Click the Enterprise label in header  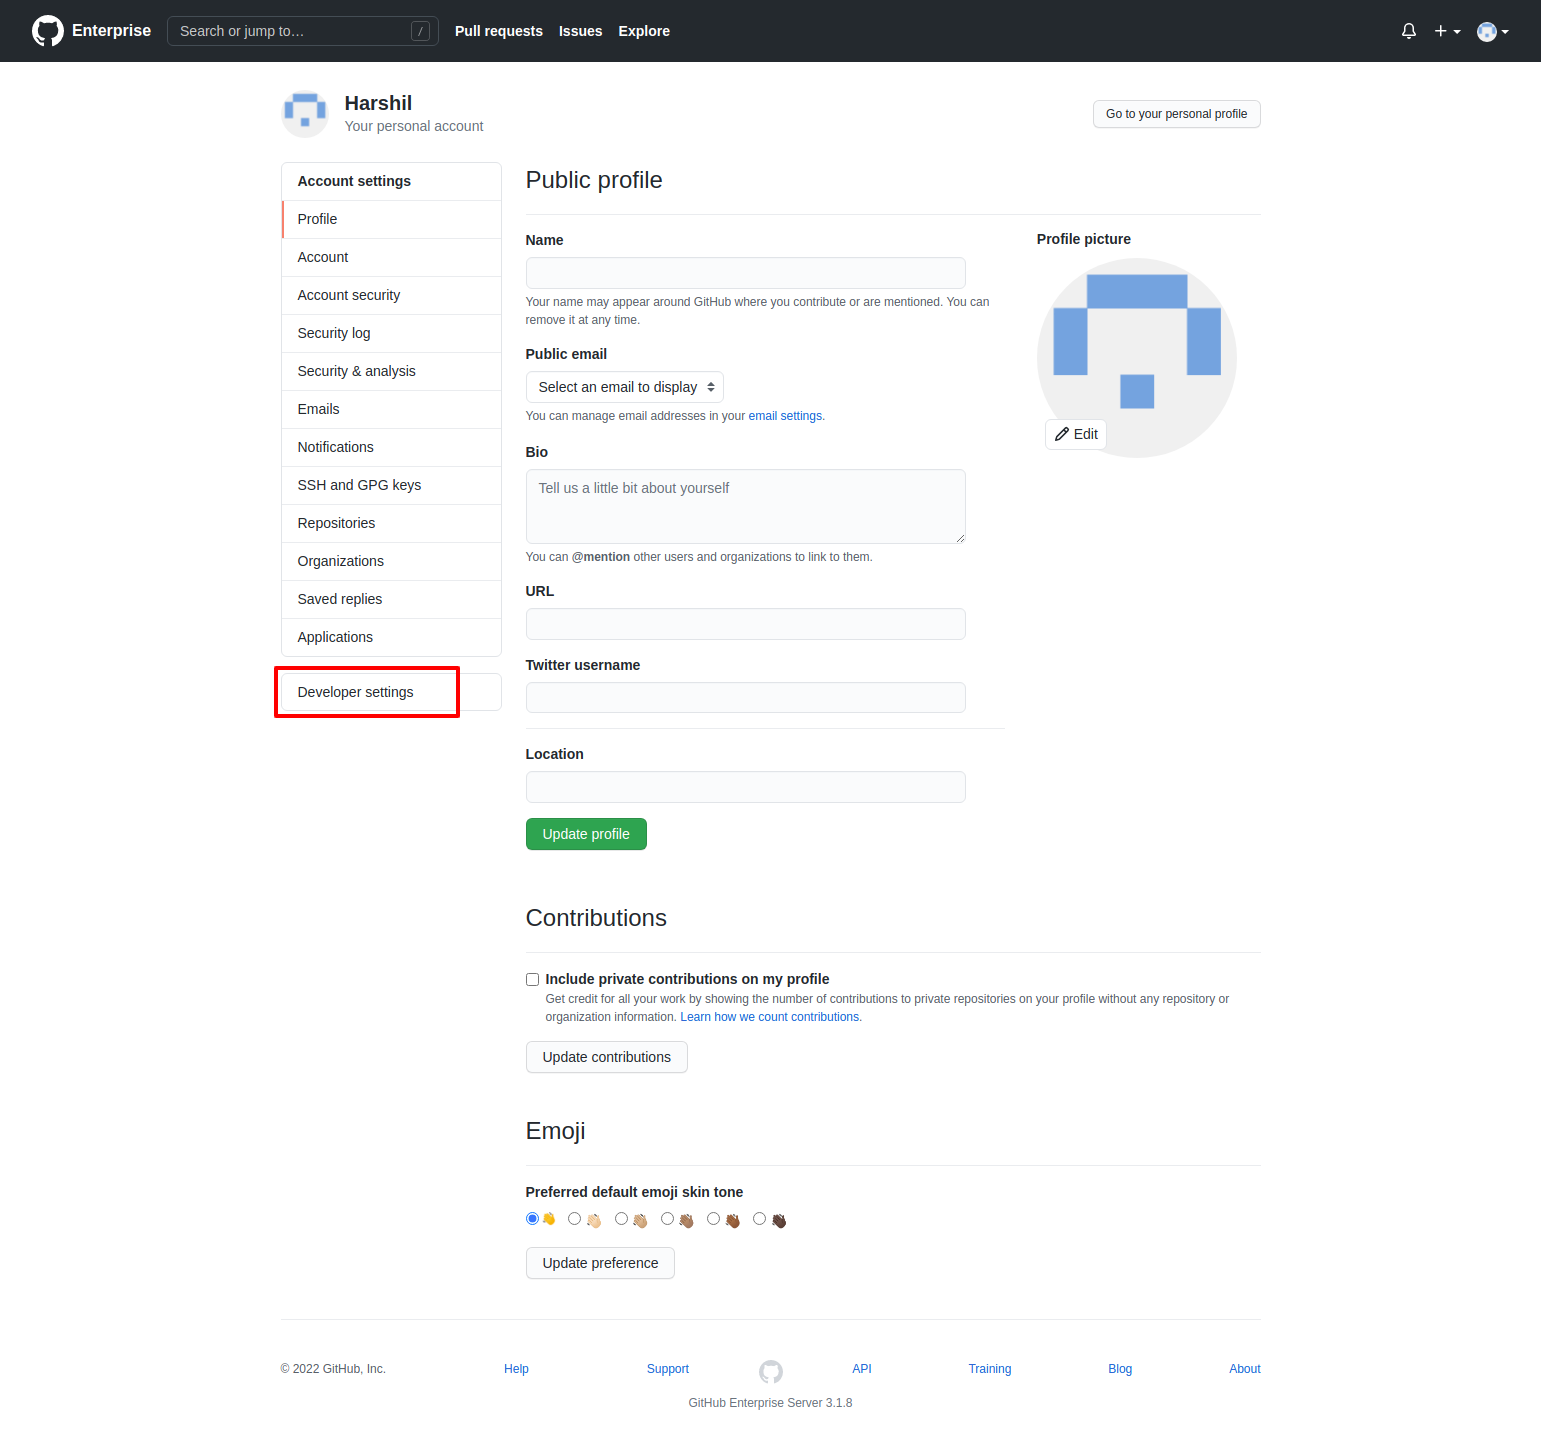tap(111, 30)
